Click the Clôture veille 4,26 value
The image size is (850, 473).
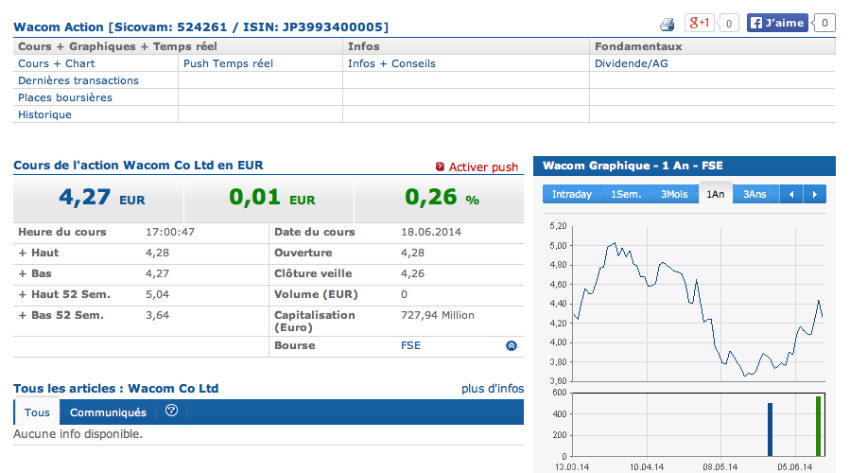point(413,274)
